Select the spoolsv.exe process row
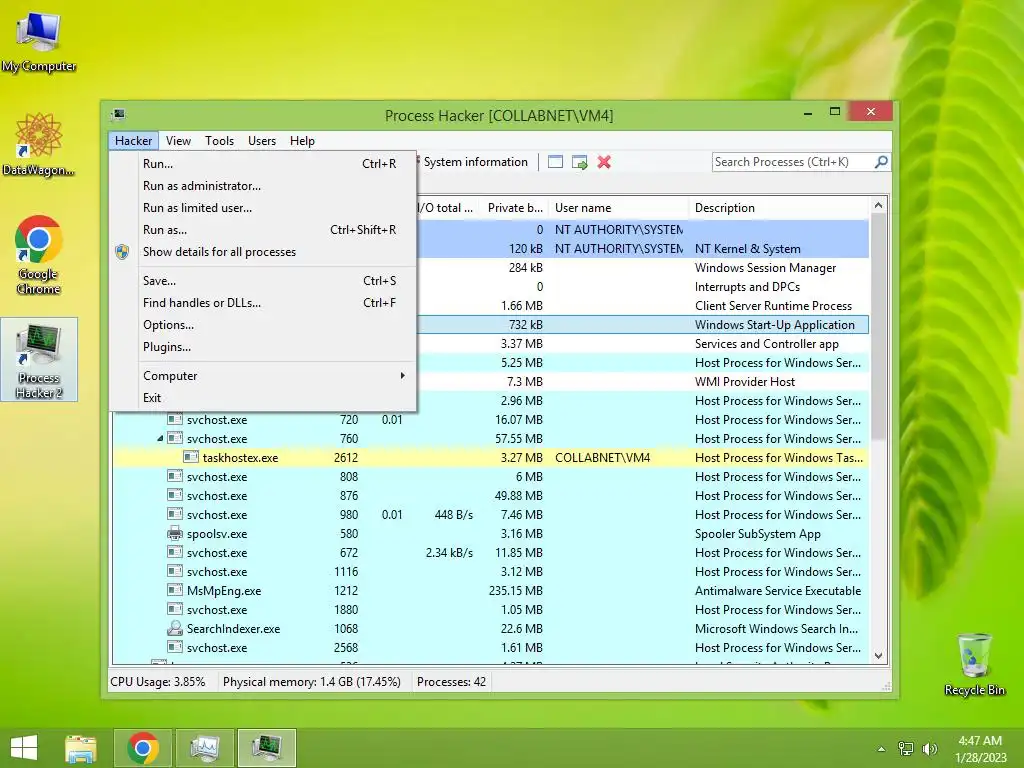The width and height of the screenshot is (1024, 768). tap(491, 534)
